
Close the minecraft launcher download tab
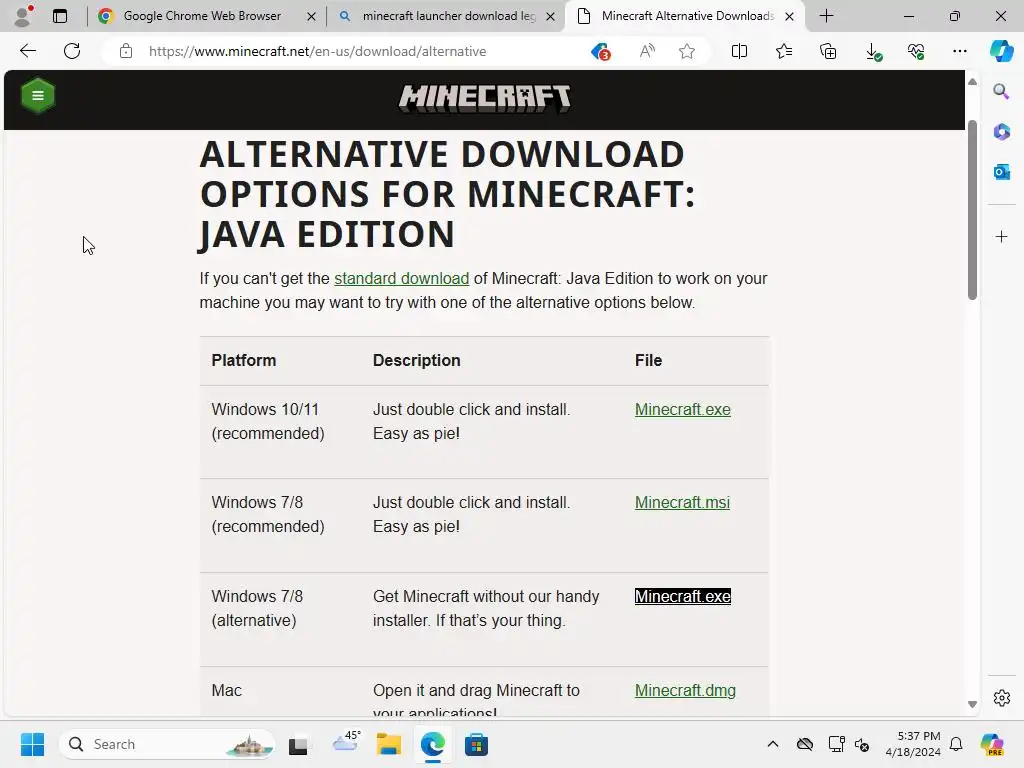[551, 16]
